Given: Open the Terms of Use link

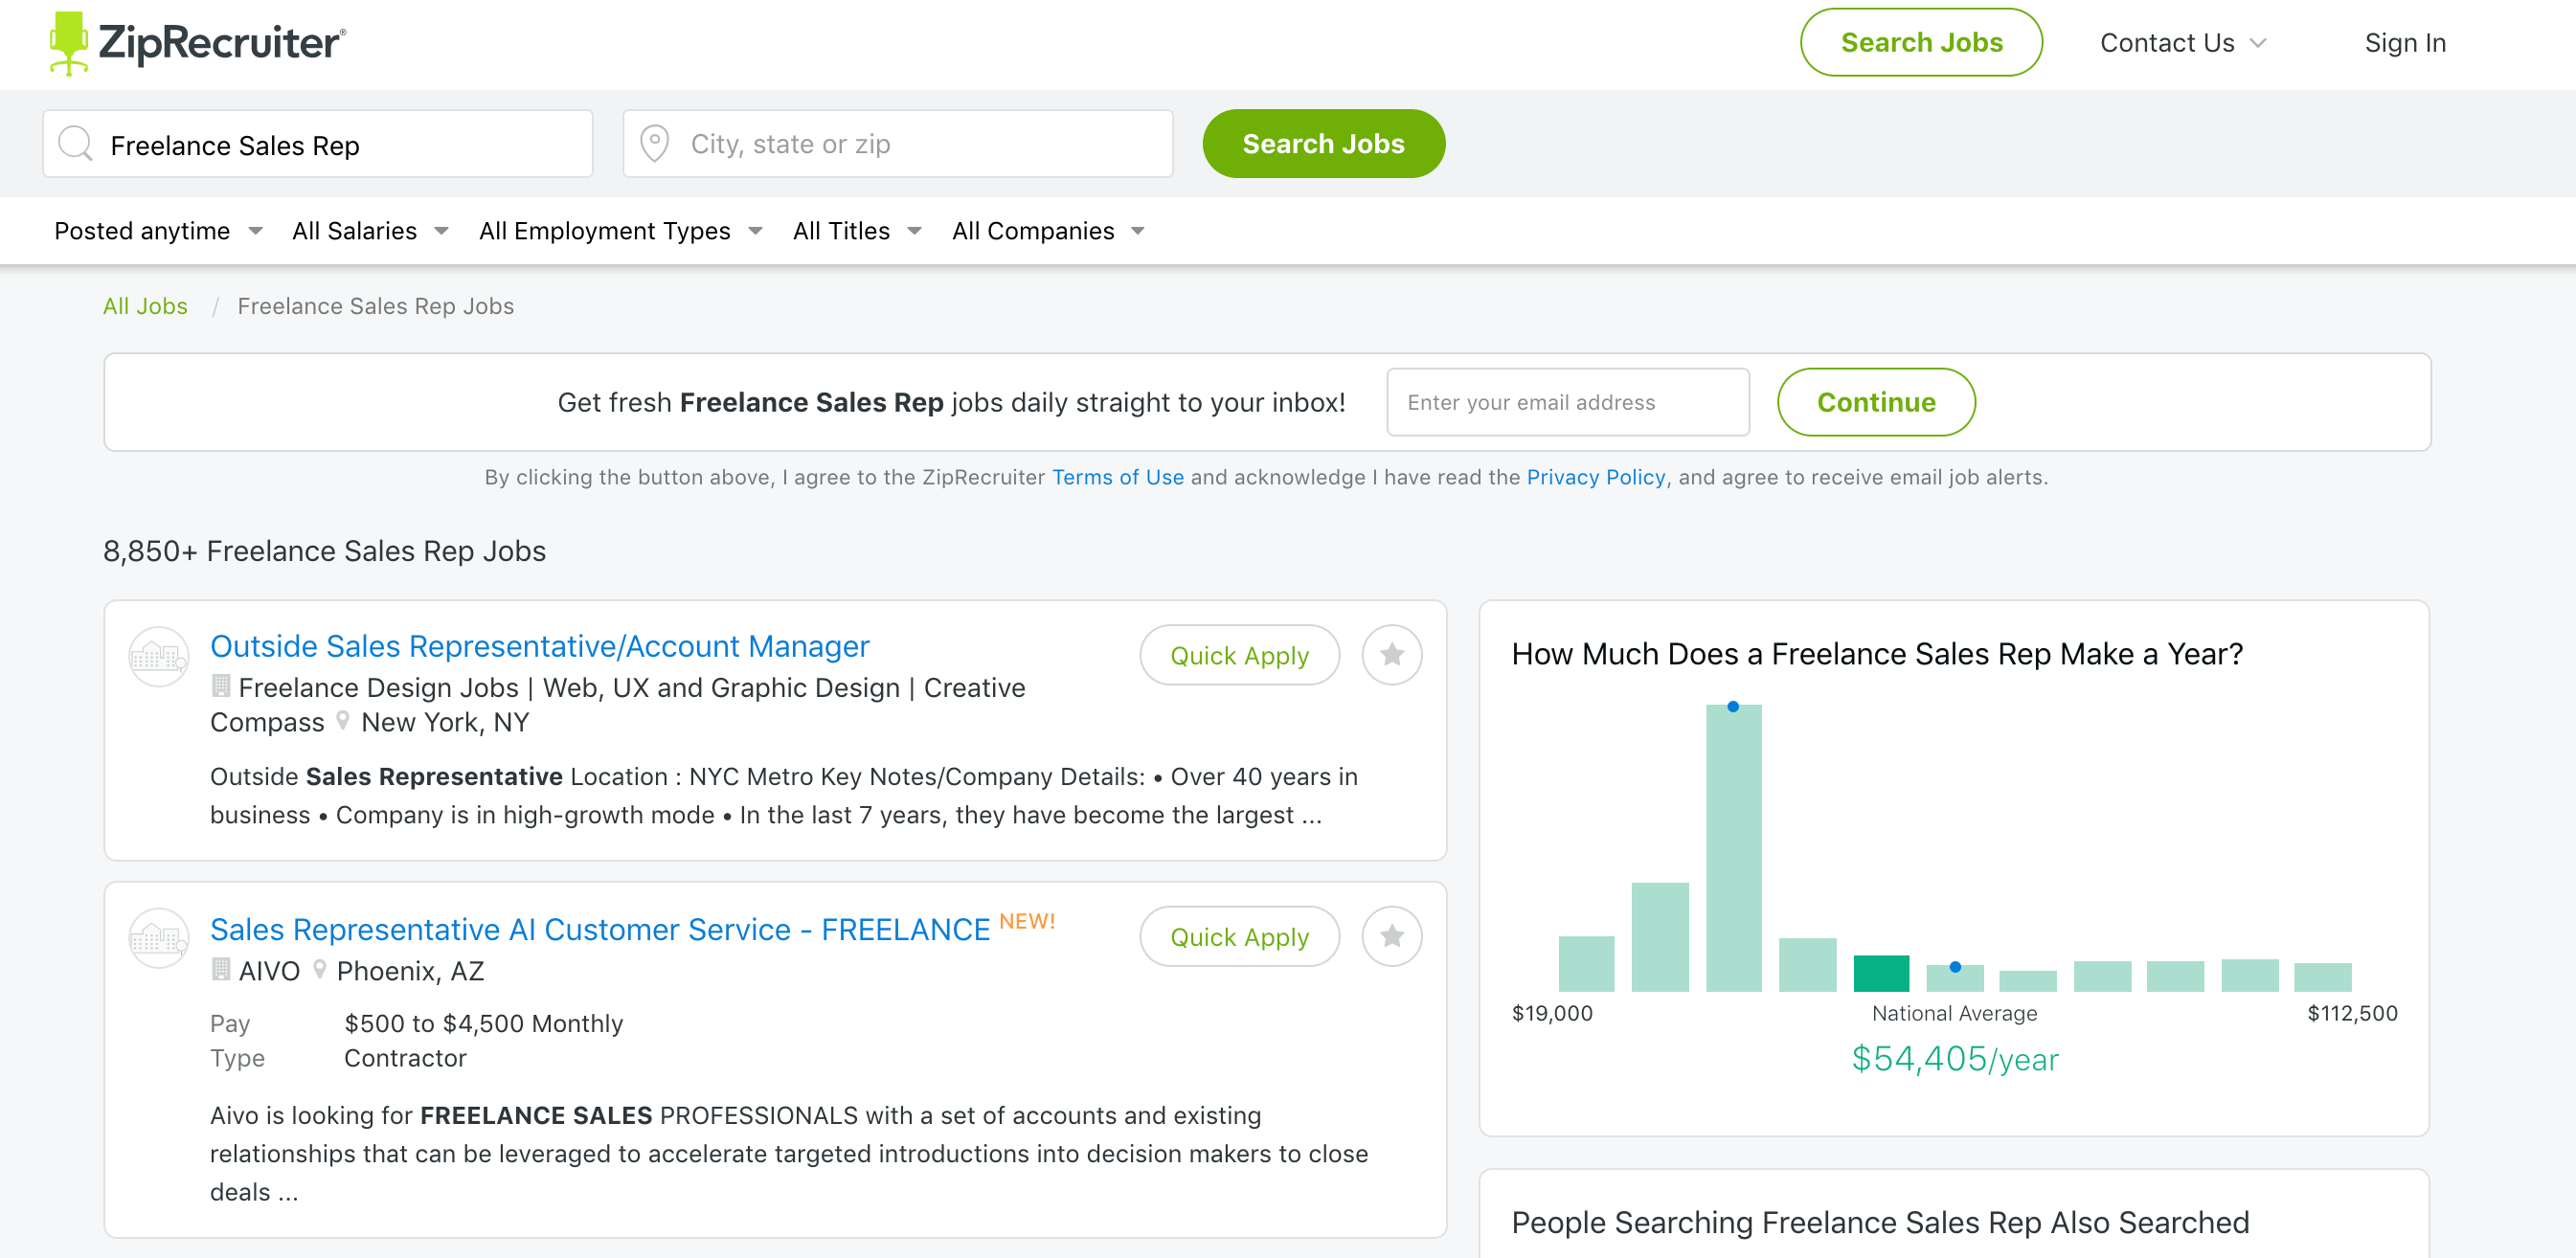Looking at the screenshot, I should tap(1118, 477).
